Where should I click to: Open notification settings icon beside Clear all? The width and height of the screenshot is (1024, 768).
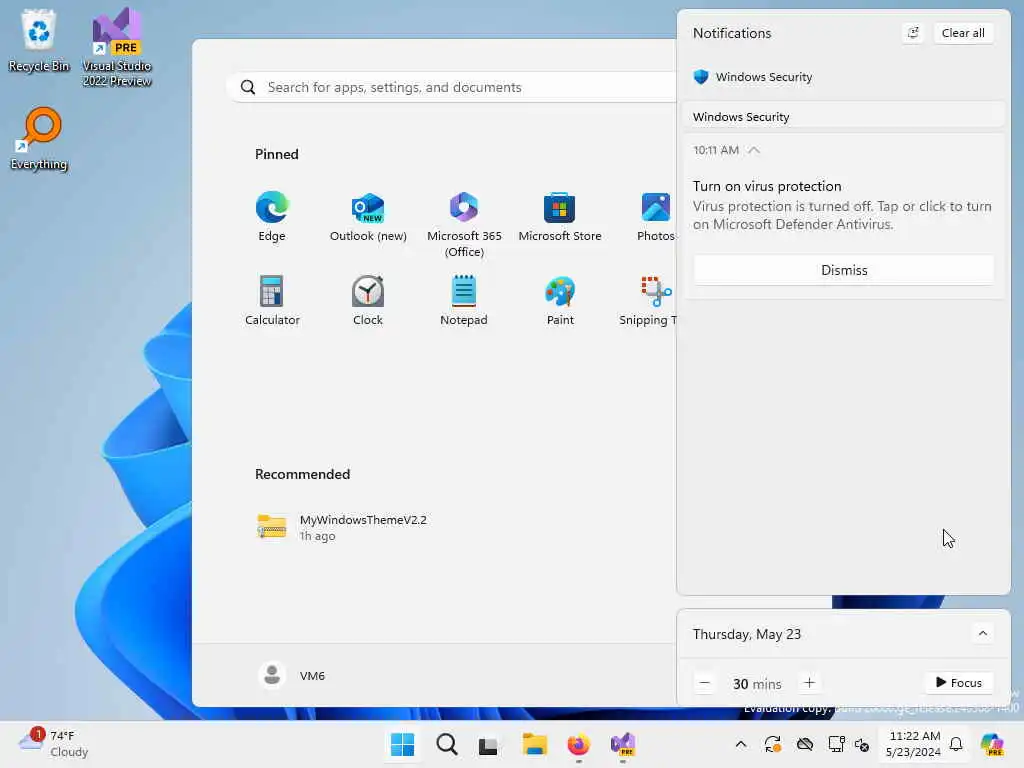913,33
